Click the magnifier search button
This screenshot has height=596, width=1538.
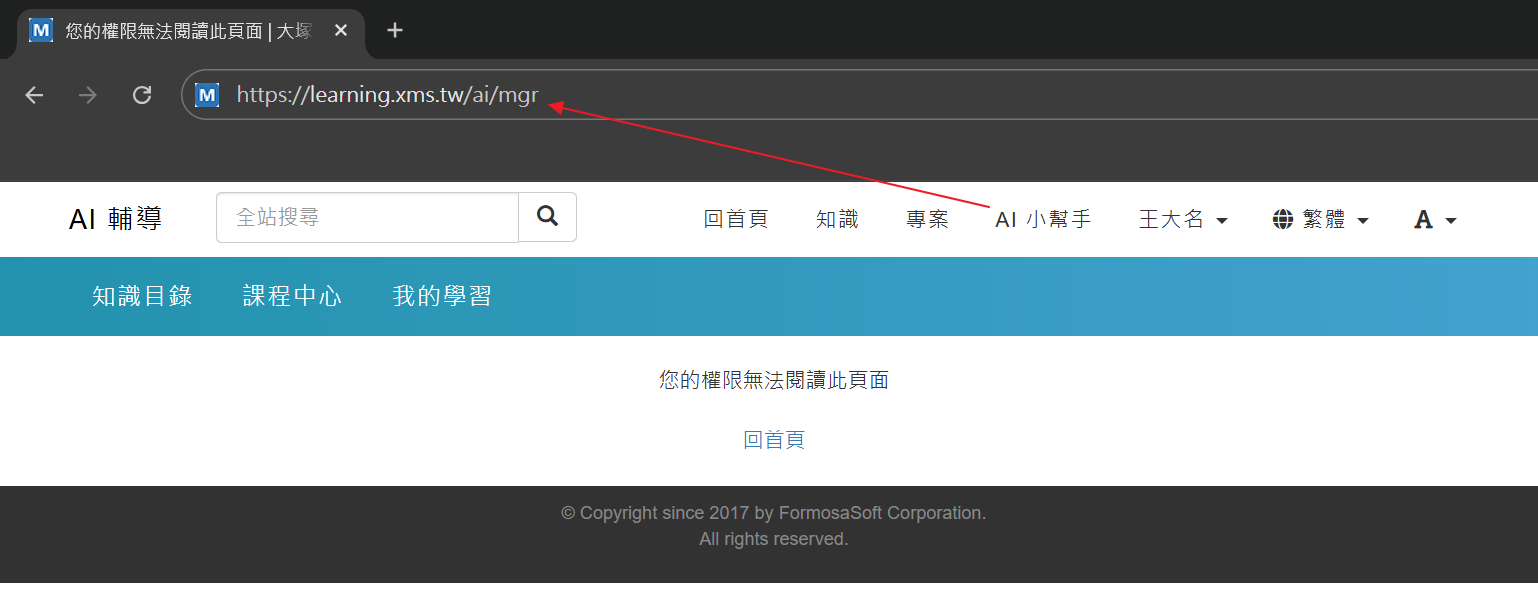pyautogui.click(x=547, y=217)
